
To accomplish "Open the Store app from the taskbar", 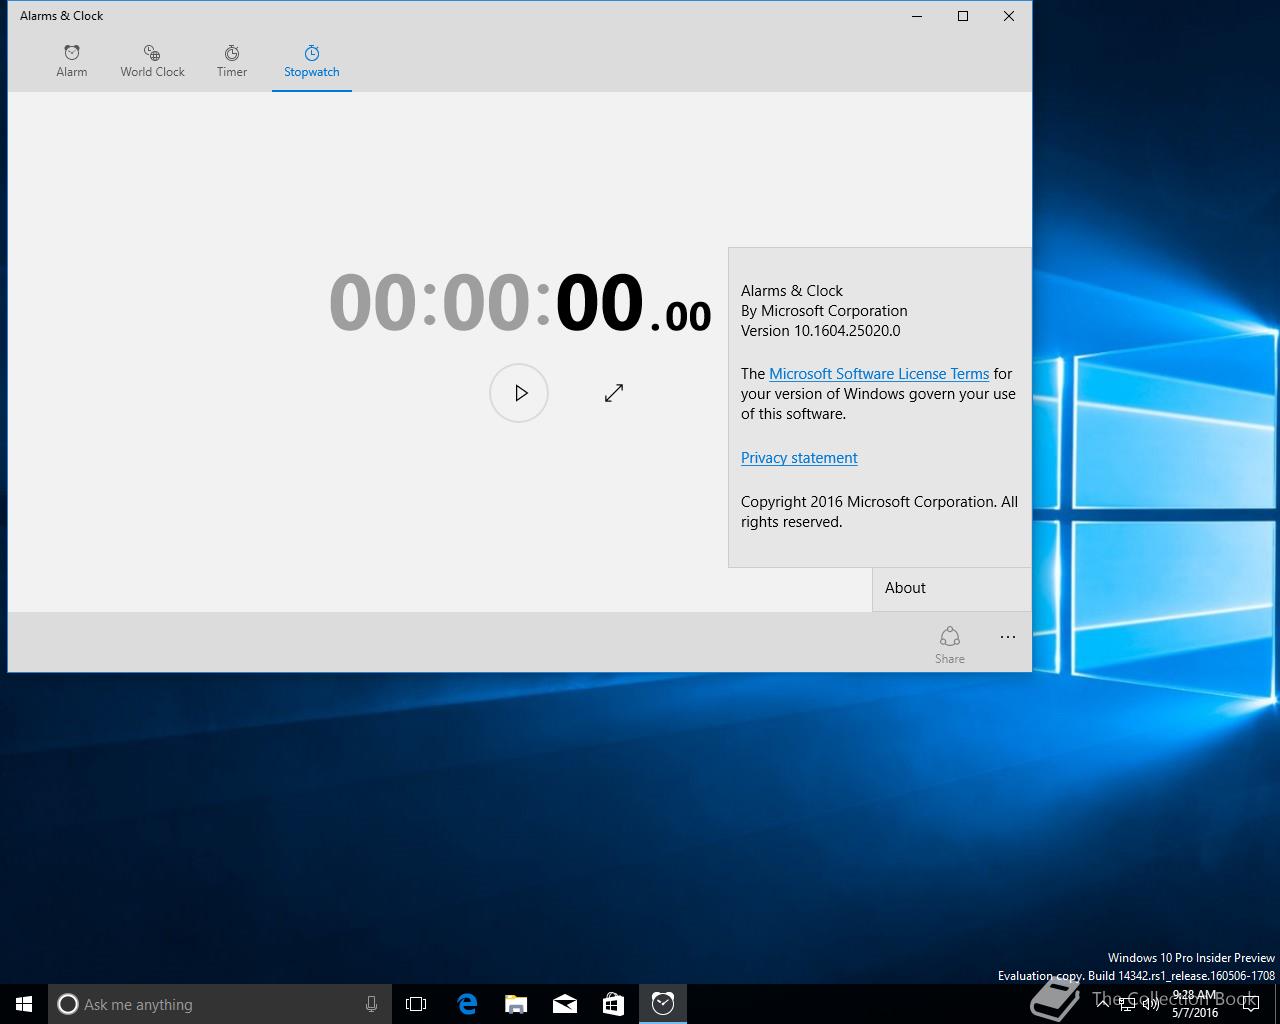I will click(x=613, y=1004).
